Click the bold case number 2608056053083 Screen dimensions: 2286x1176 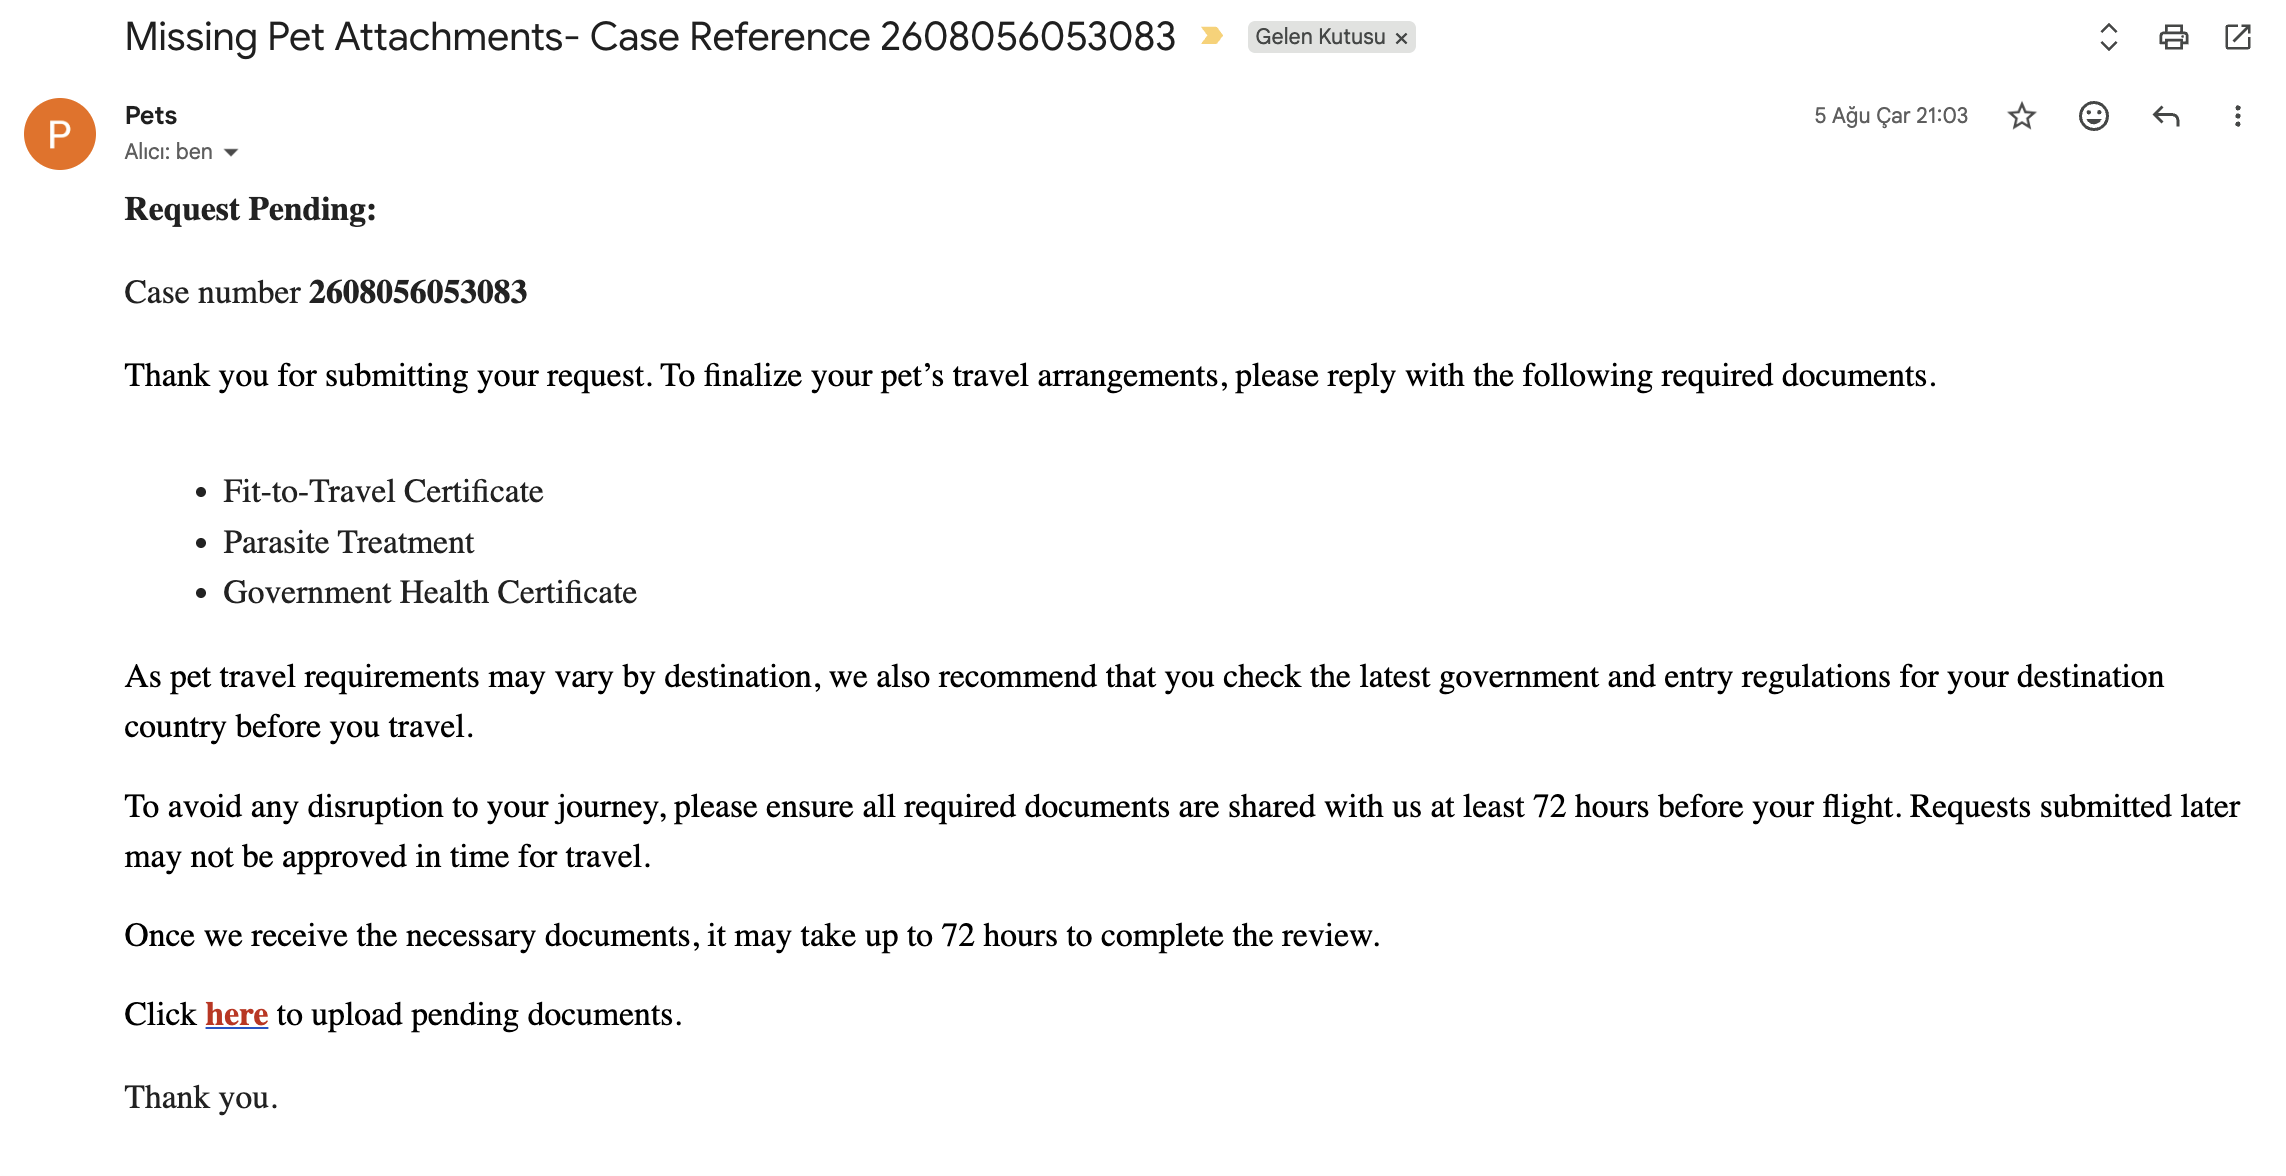pyautogui.click(x=418, y=292)
